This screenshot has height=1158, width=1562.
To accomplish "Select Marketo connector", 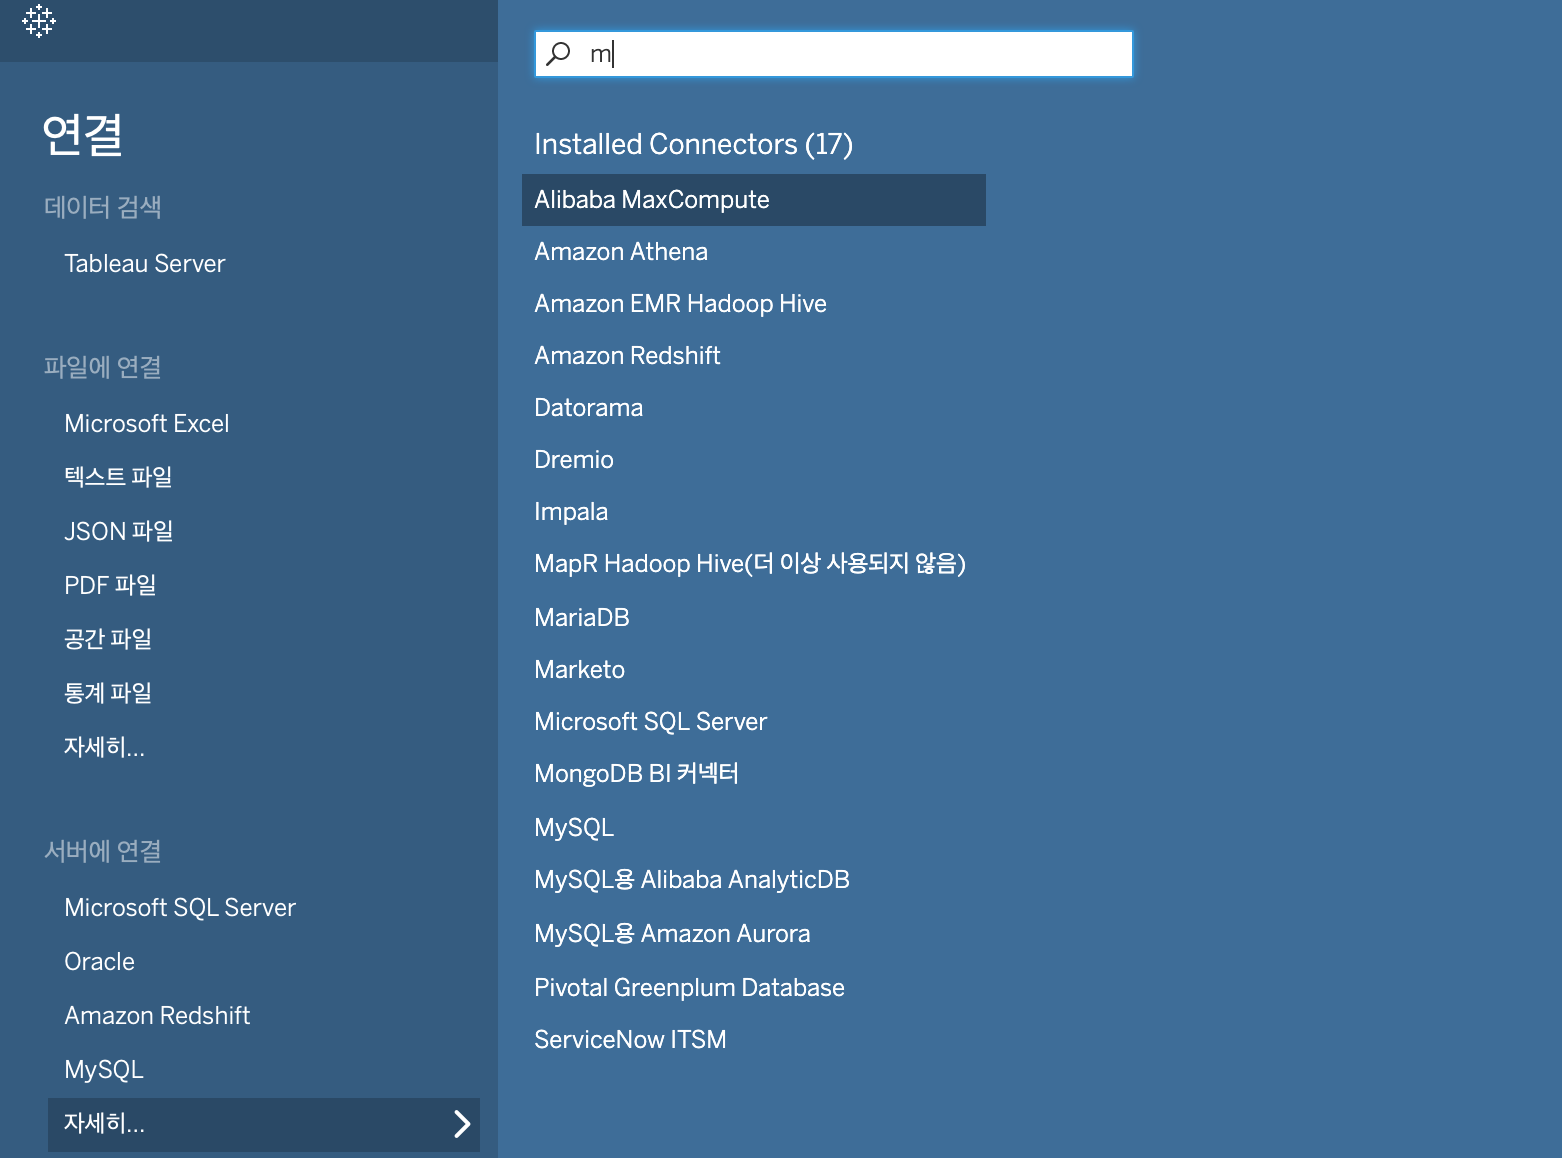I will pyautogui.click(x=579, y=670).
